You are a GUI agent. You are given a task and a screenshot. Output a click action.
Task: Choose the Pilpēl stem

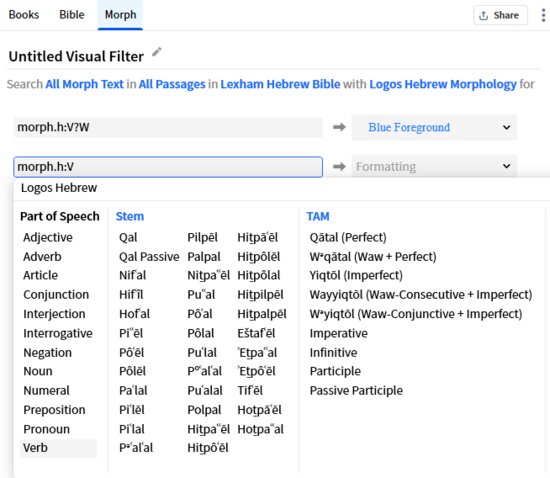tap(203, 237)
